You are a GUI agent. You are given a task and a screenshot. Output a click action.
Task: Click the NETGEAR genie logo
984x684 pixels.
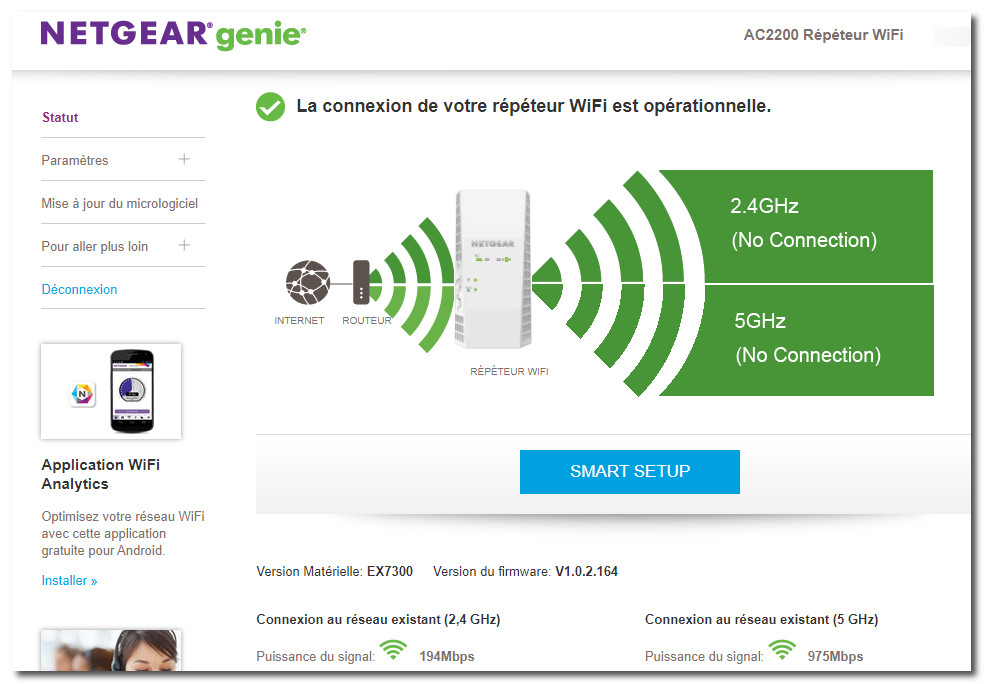click(173, 35)
